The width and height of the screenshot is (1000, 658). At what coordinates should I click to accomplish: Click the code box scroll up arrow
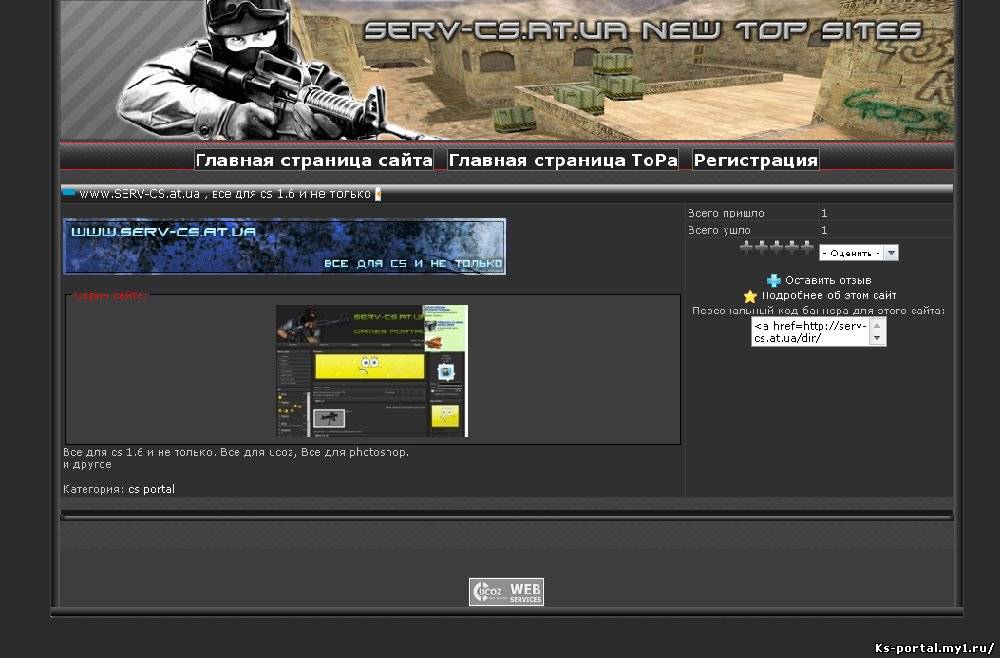coord(877,325)
